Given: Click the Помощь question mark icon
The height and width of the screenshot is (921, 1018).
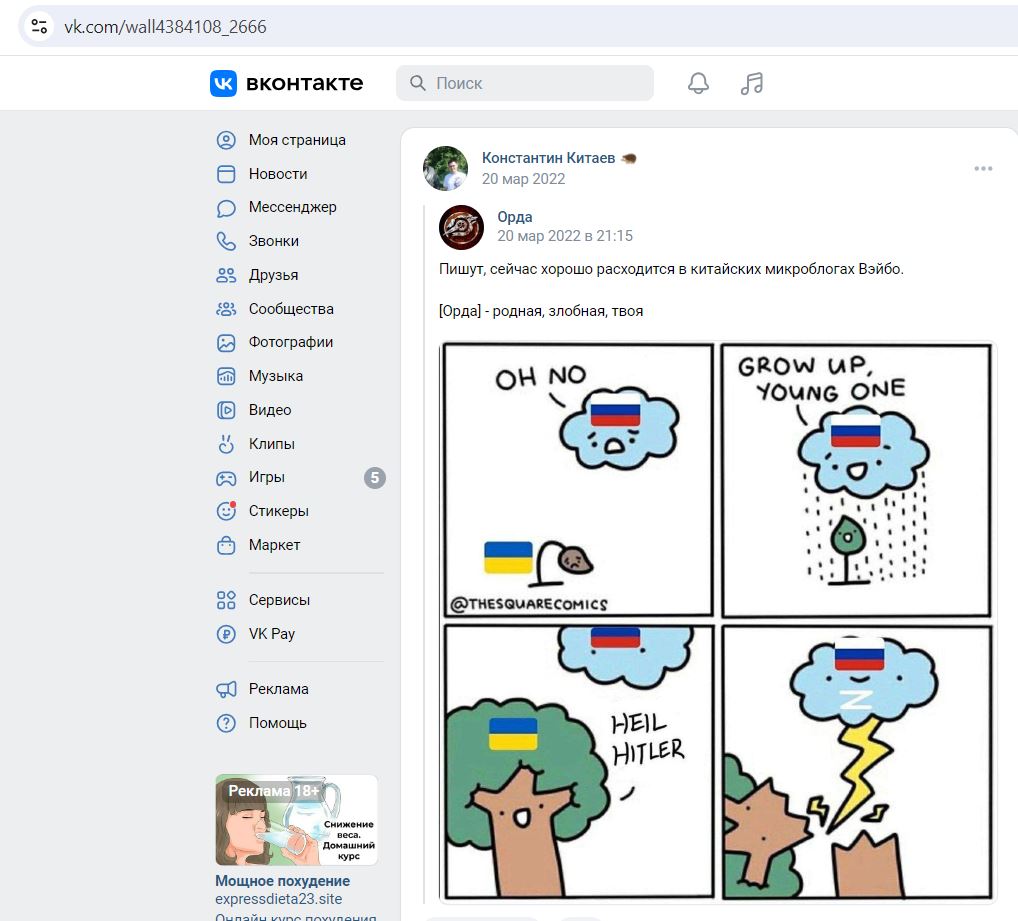Looking at the screenshot, I should coord(226,723).
